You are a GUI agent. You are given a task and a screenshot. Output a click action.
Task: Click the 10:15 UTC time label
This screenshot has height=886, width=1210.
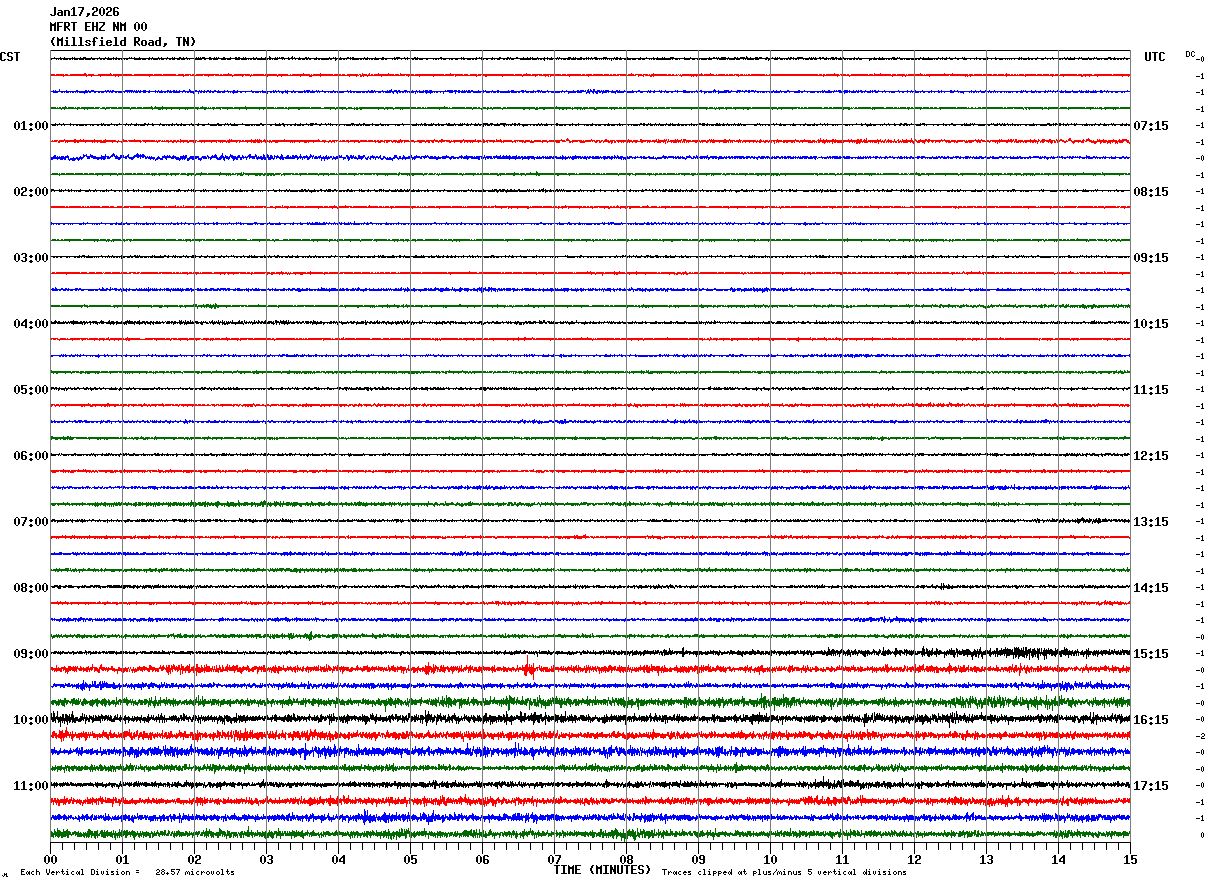[1151, 324]
